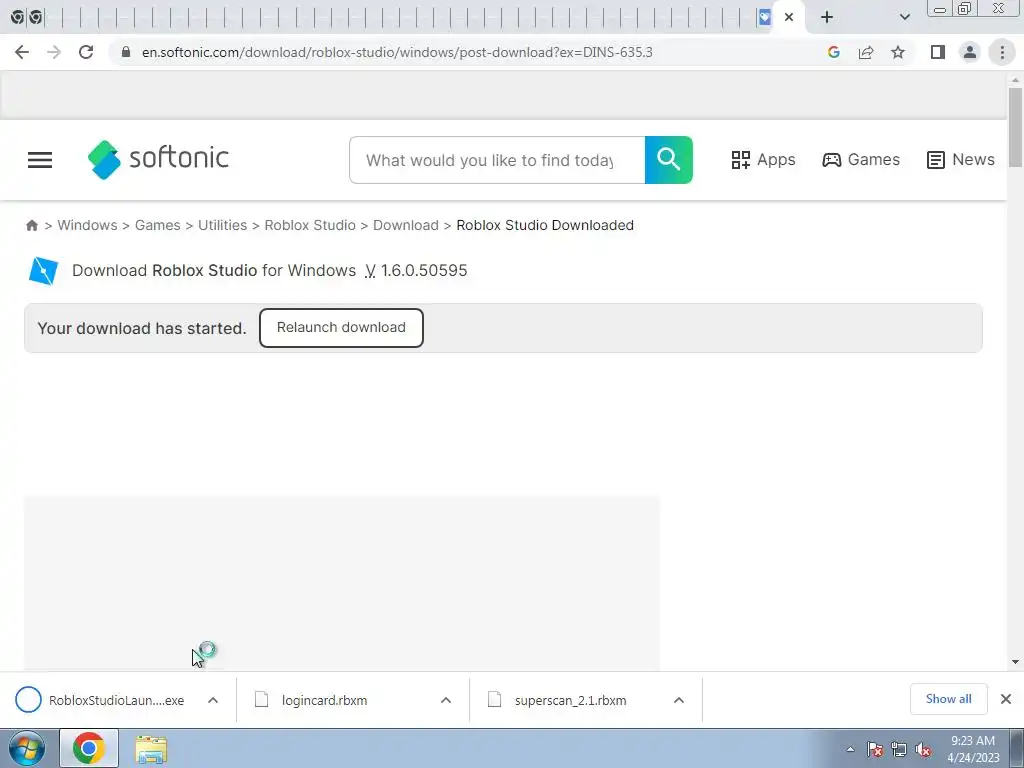
Task: Click the Roblox Studio app icon
Action: (x=43, y=270)
